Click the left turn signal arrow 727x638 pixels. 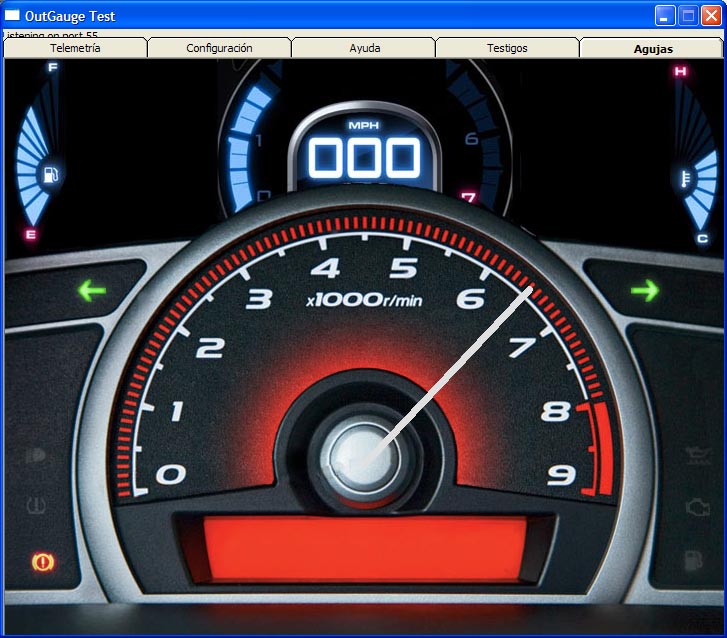point(92,291)
